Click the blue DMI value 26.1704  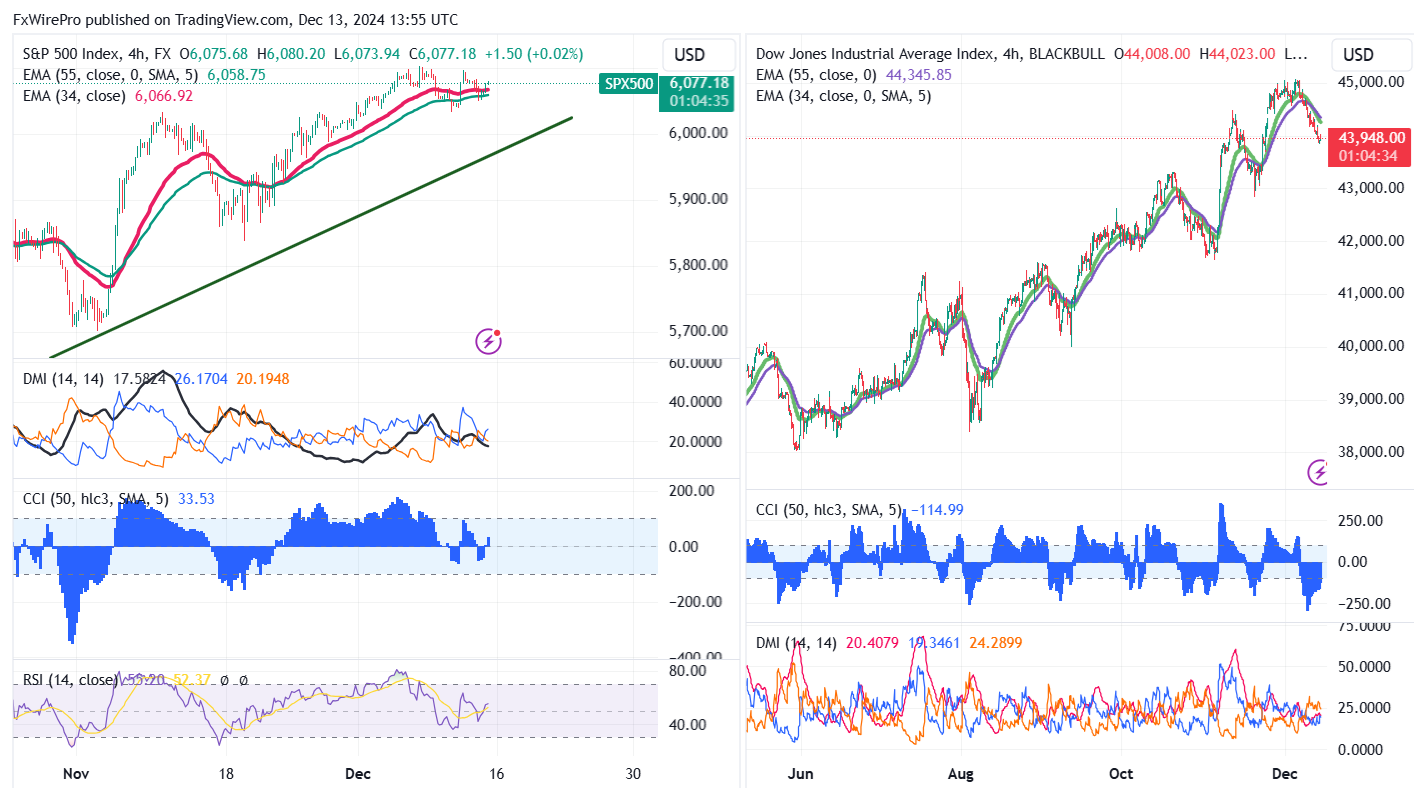(201, 379)
